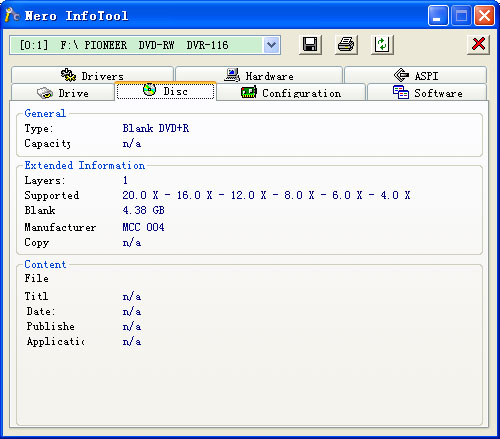
Task: Minimize the Nero InfoTool window
Action: click(x=438, y=16)
